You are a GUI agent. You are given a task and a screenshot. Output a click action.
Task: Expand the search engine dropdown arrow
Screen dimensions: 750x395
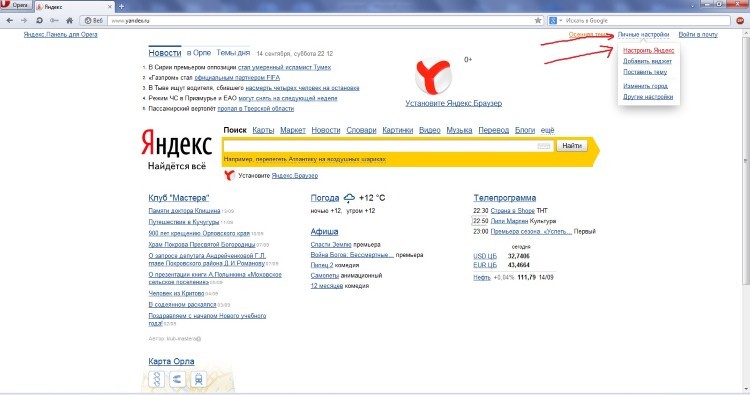(x=561, y=21)
